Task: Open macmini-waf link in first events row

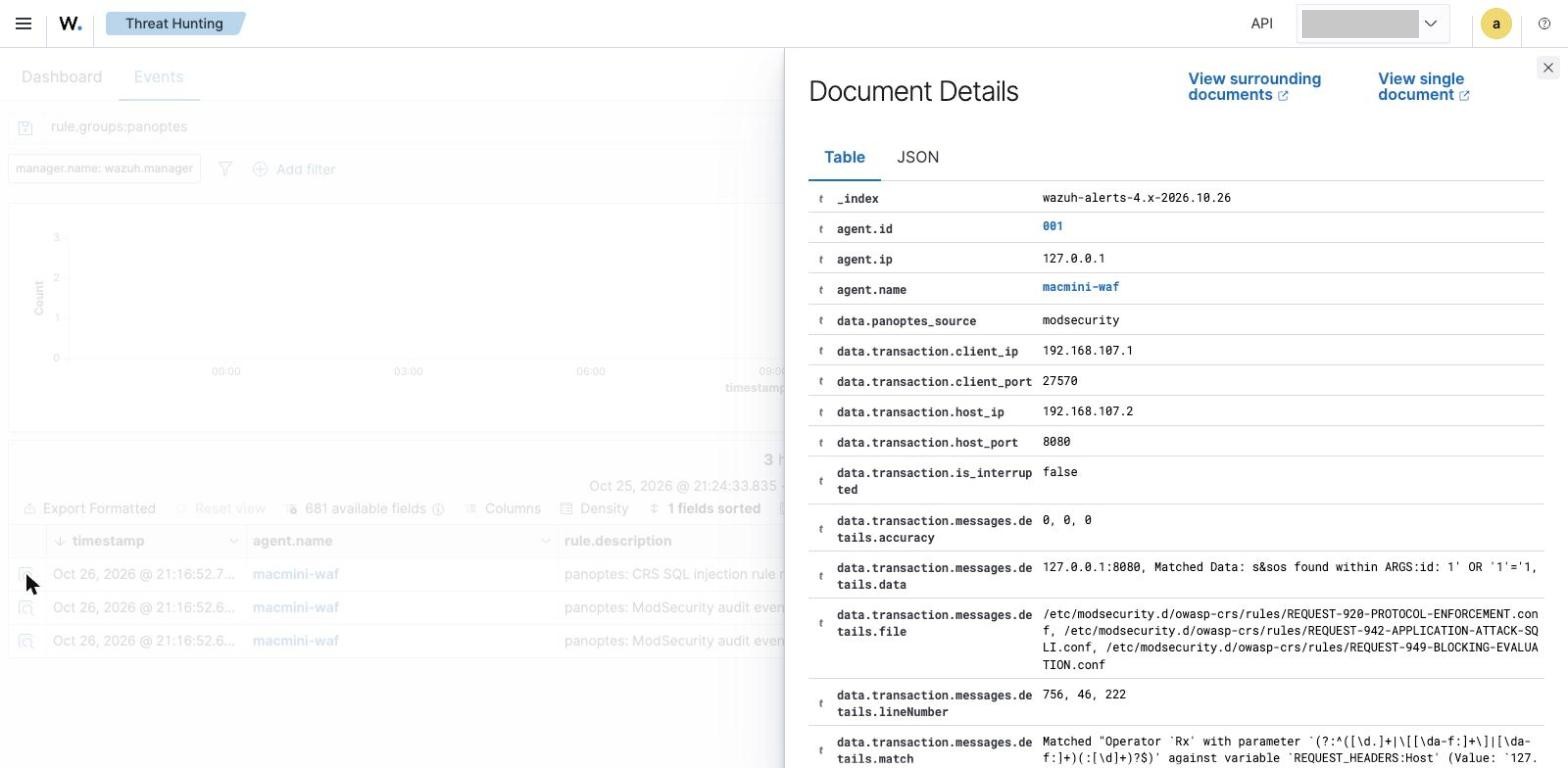Action: tap(295, 574)
